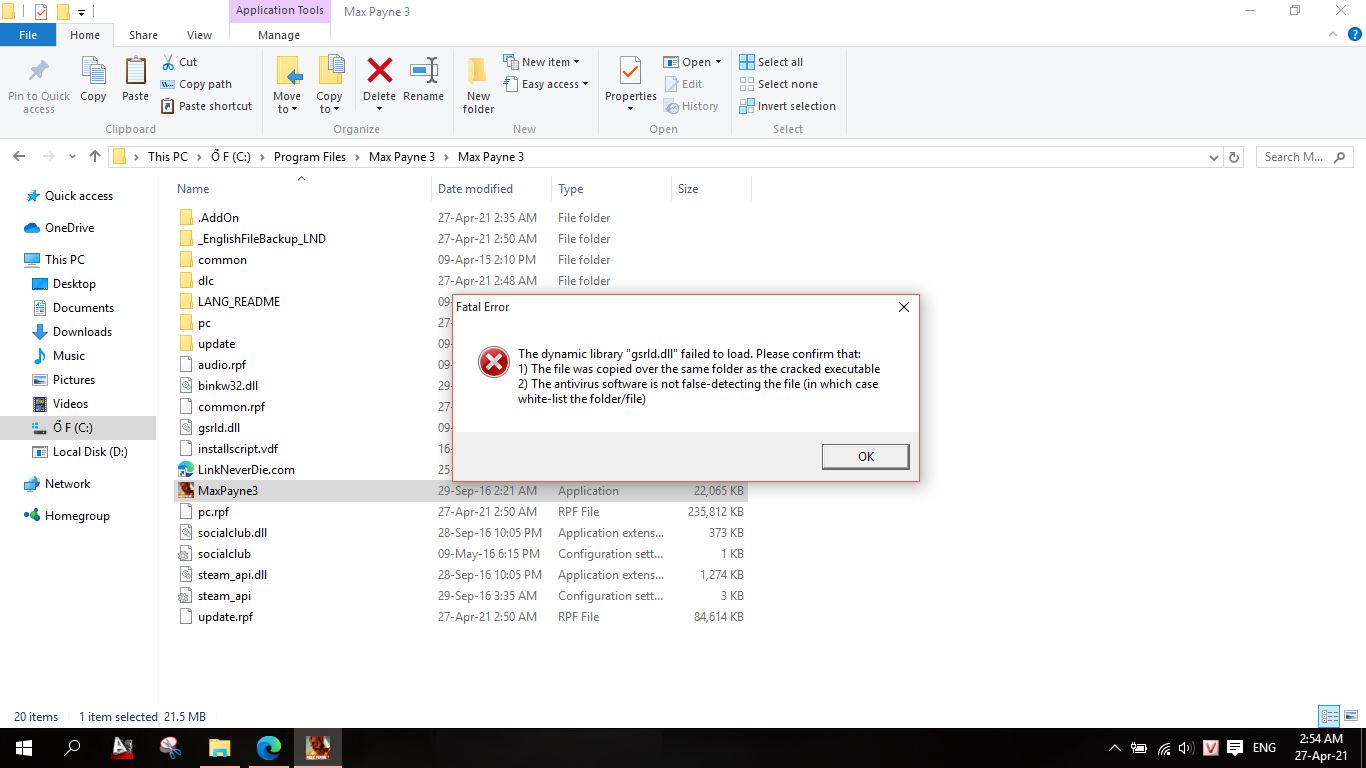The image size is (1366, 768).
Task: Switch to large icons view toggle
Action: coord(1349,716)
